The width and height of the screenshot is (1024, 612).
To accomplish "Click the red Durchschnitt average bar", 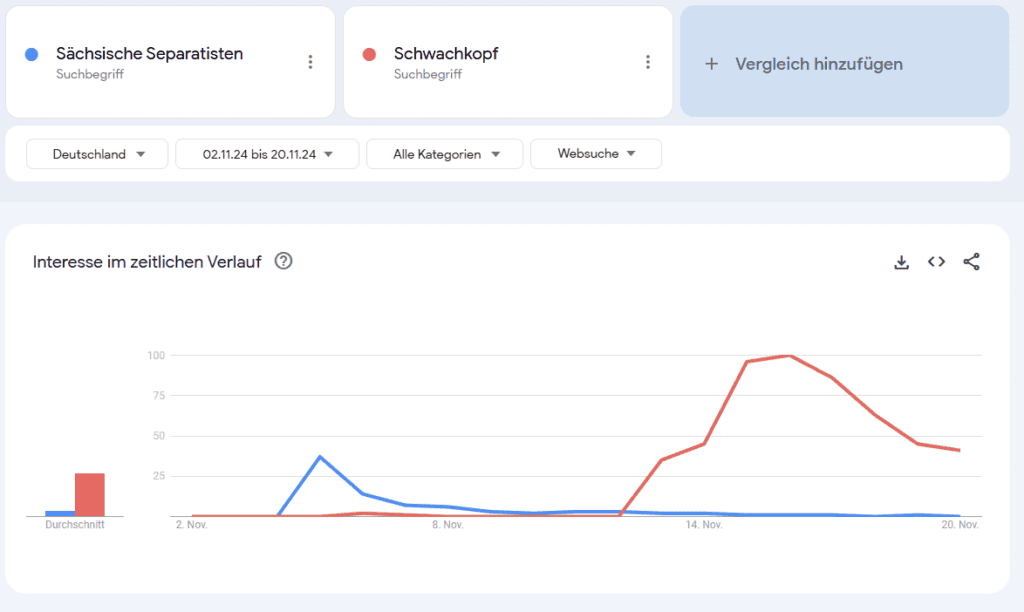I will click(89, 494).
